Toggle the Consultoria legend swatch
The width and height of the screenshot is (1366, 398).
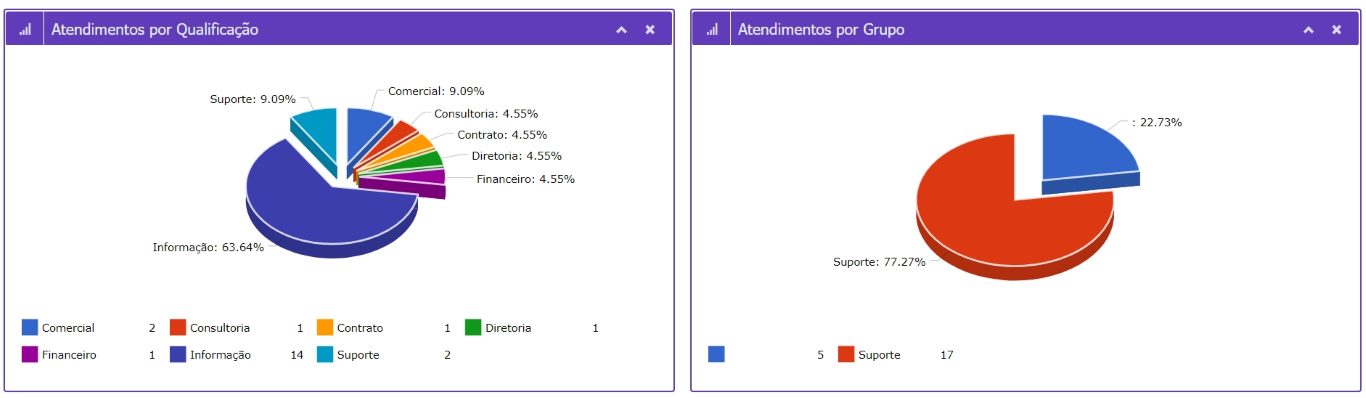(178, 327)
